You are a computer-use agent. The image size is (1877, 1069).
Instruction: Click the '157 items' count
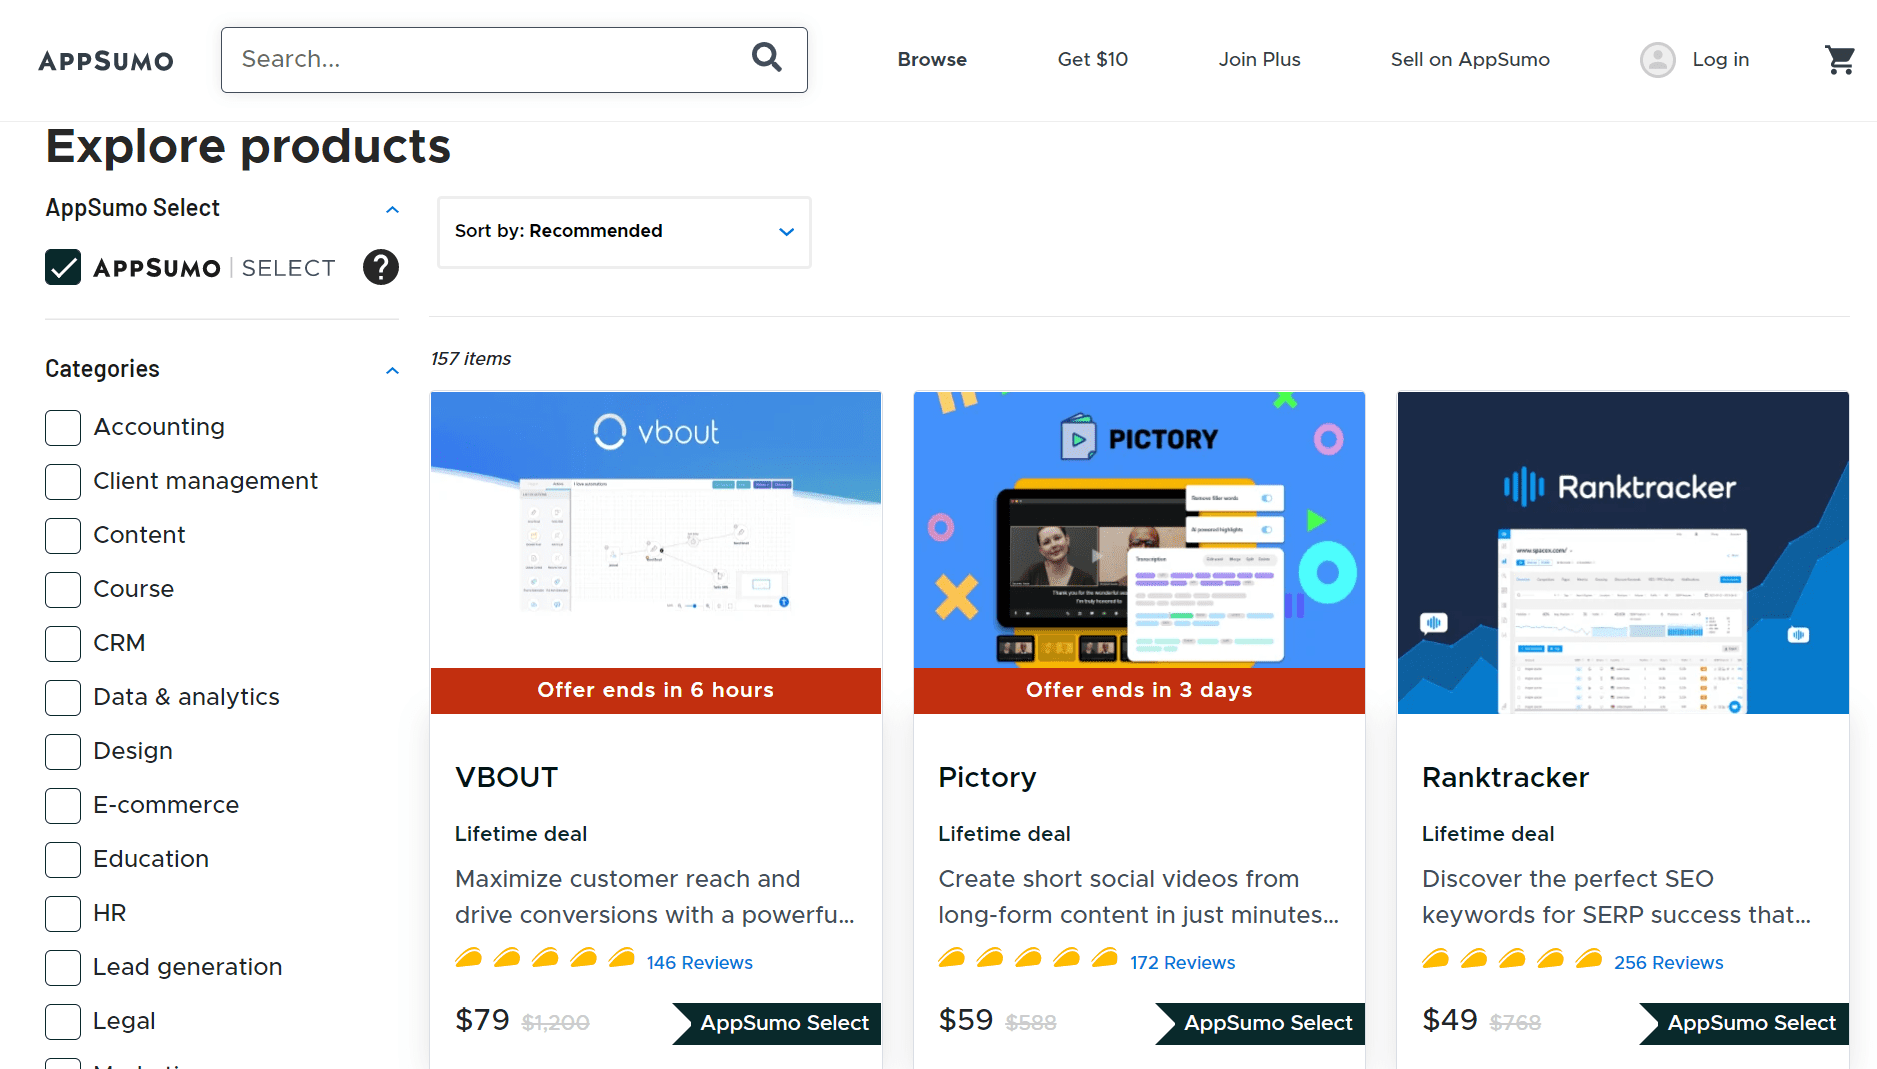(x=470, y=358)
